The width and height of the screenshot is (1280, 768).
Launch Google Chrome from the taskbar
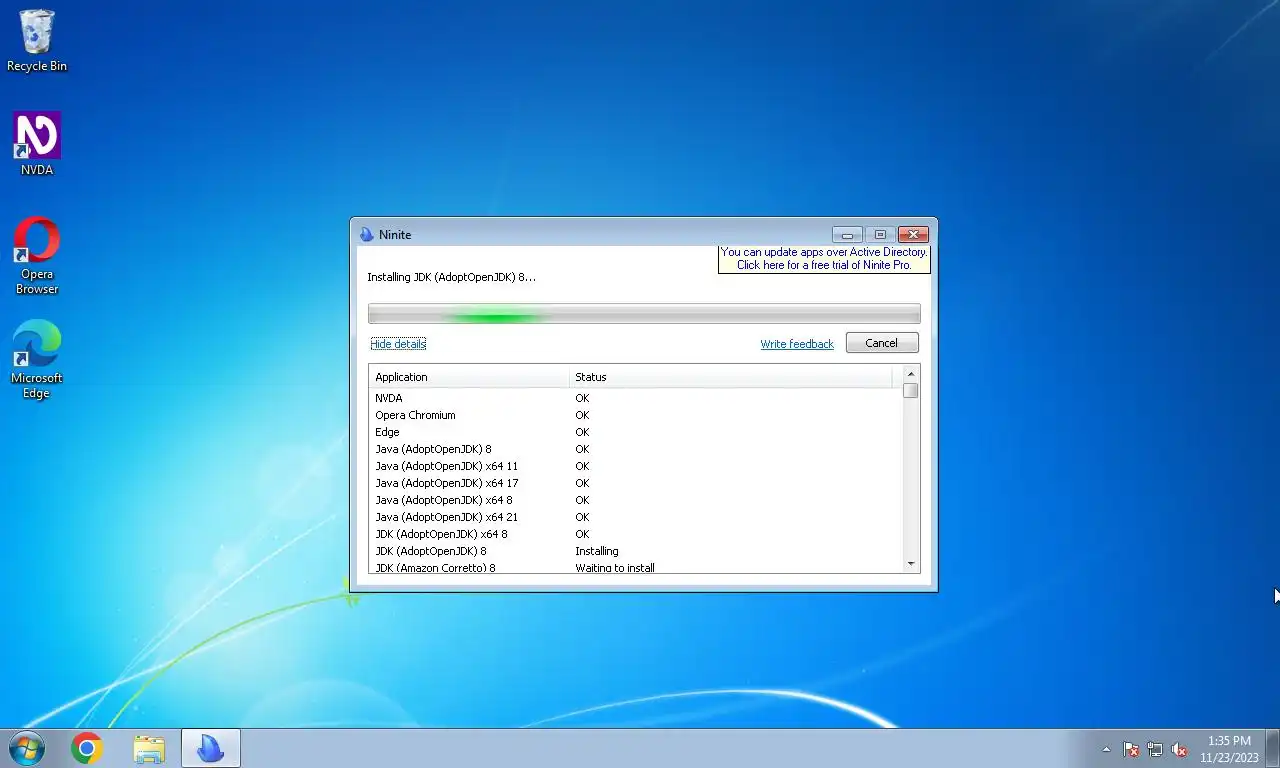point(87,748)
